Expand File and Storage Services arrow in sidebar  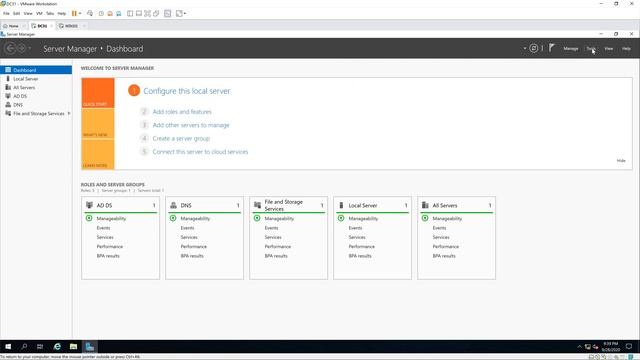pos(69,113)
